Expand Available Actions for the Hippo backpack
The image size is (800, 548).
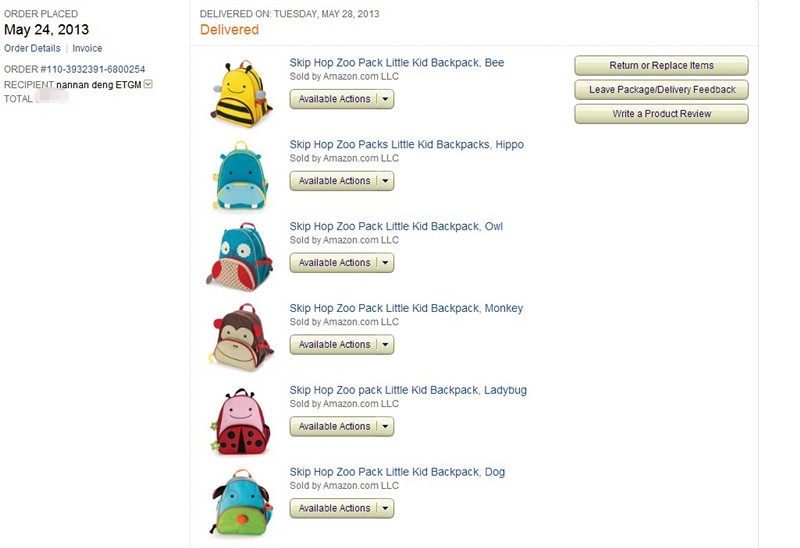342,181
